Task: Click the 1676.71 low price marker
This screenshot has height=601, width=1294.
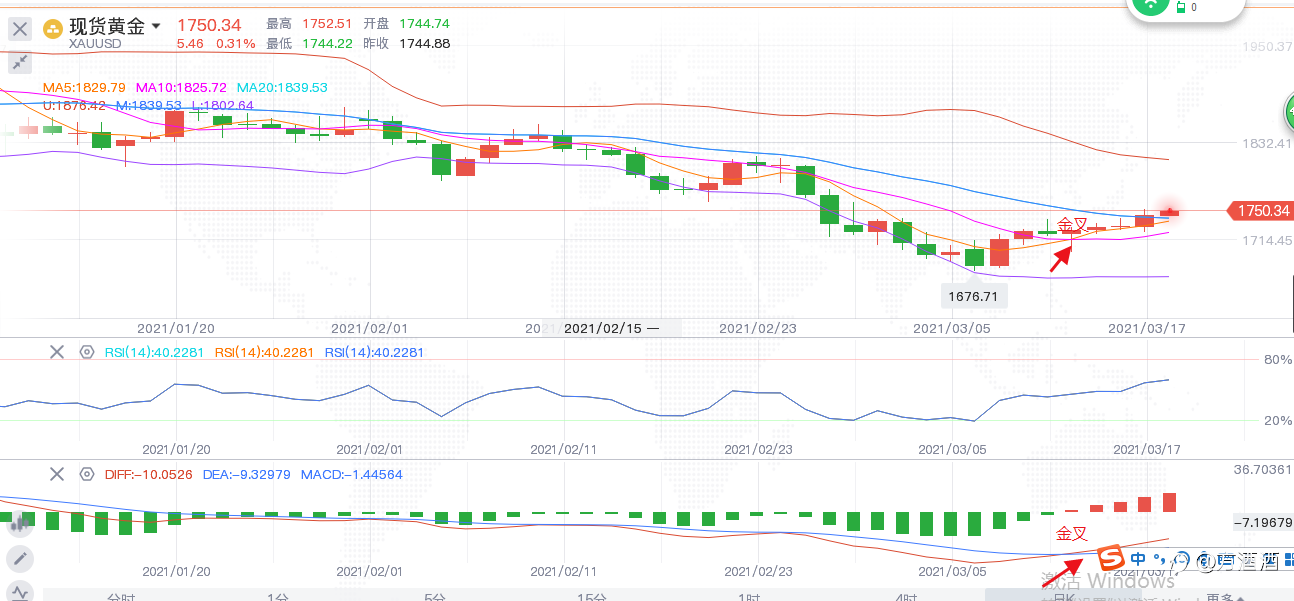Action: tap(974, 296)
